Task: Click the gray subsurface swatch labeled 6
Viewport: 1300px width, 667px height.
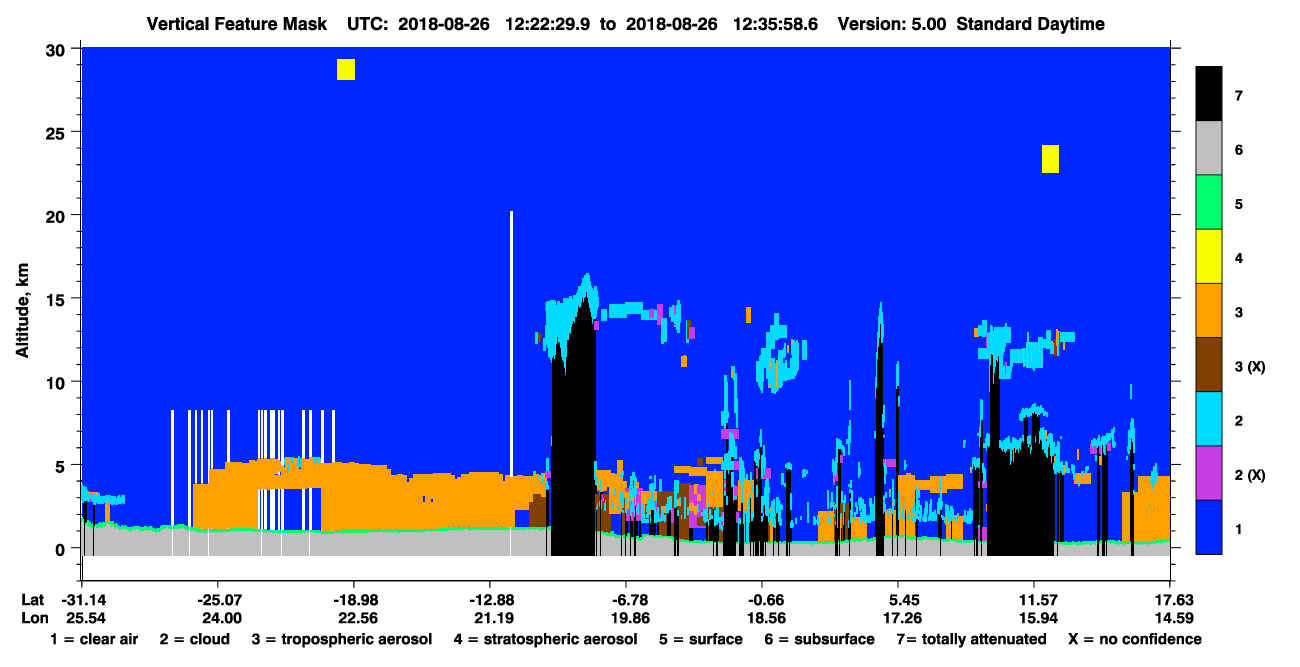Action: point(1209,149)
